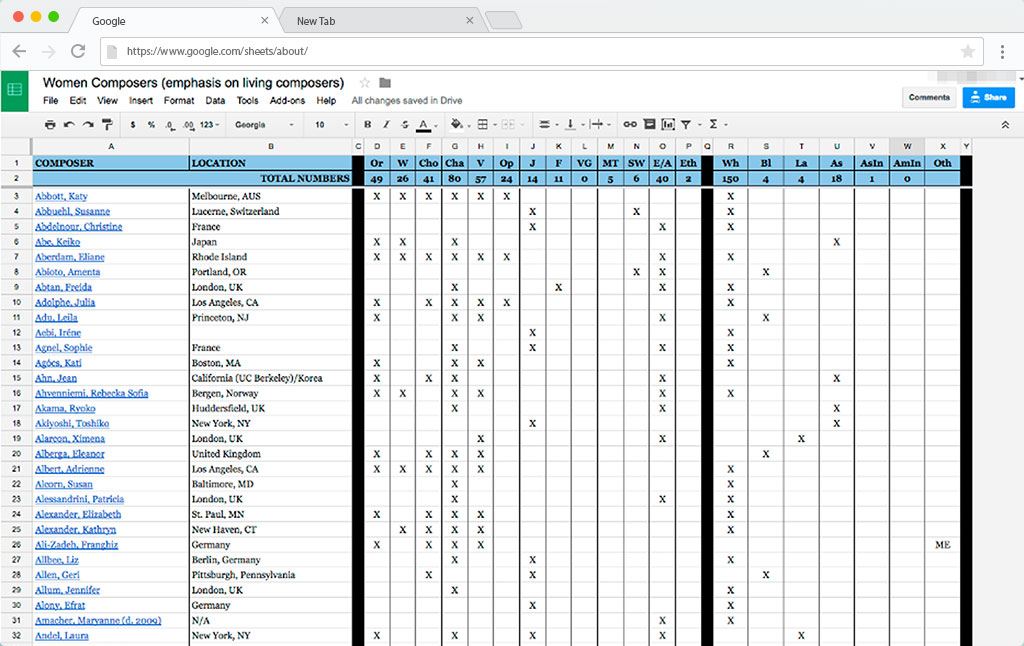
Task: Click the merge cells icon
Action: tap(508, 124)
